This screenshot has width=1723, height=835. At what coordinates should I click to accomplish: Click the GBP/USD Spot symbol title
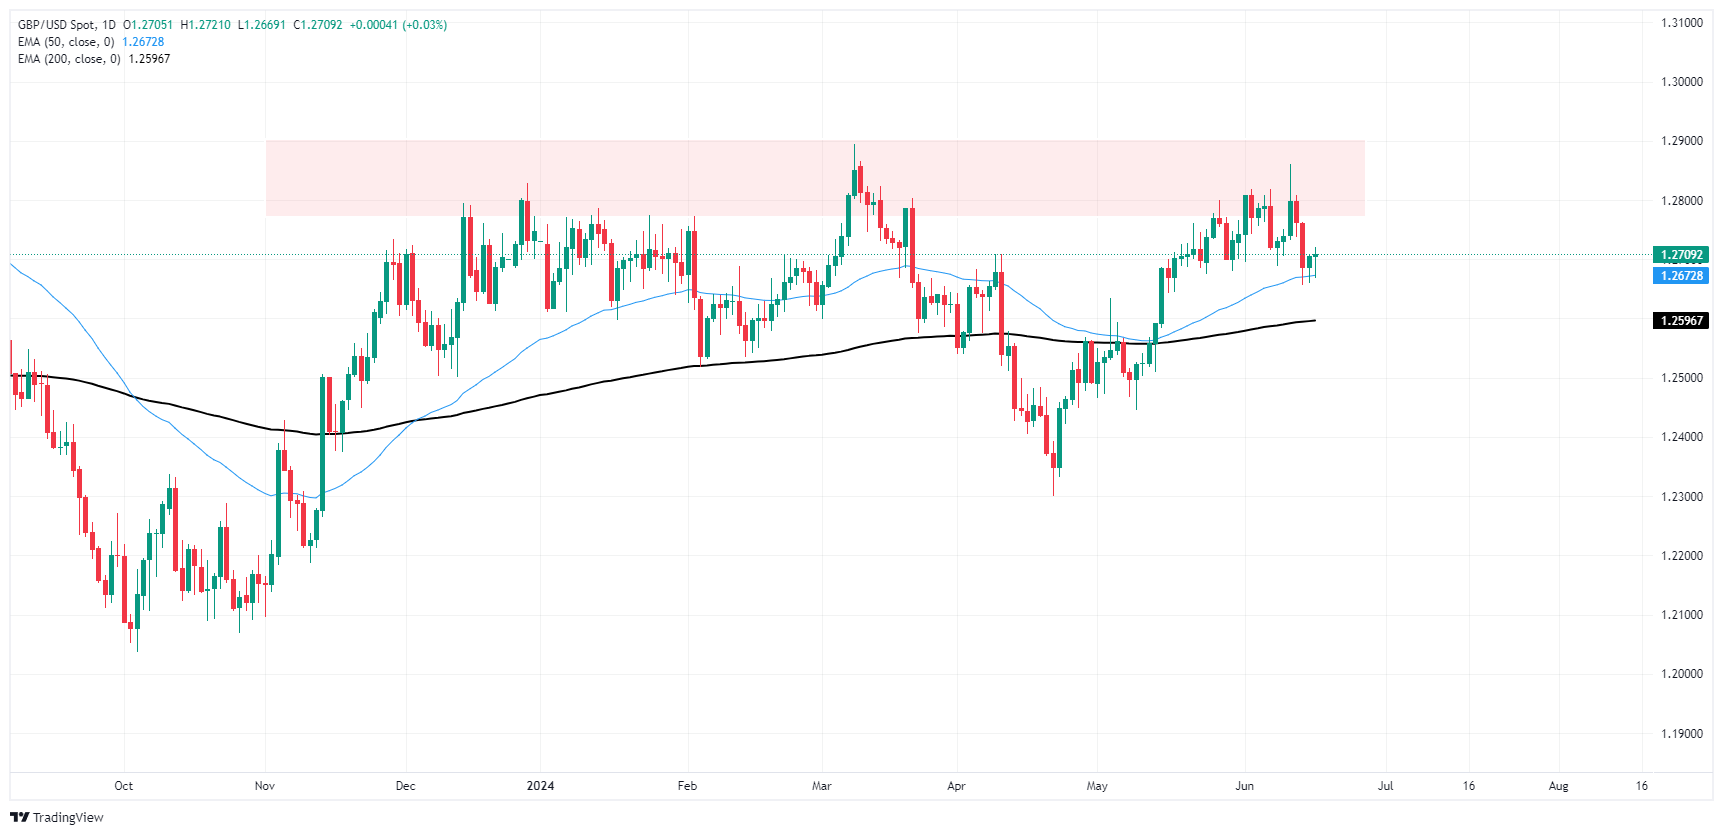[x=58, y=25]
